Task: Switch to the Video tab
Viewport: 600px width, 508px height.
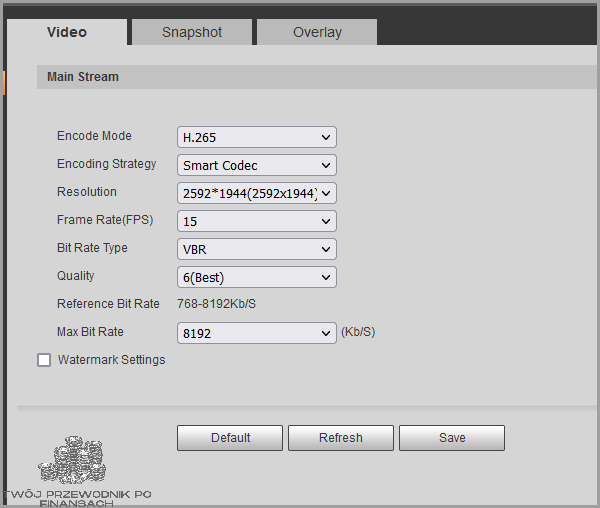Action: (x=67, y=32)
